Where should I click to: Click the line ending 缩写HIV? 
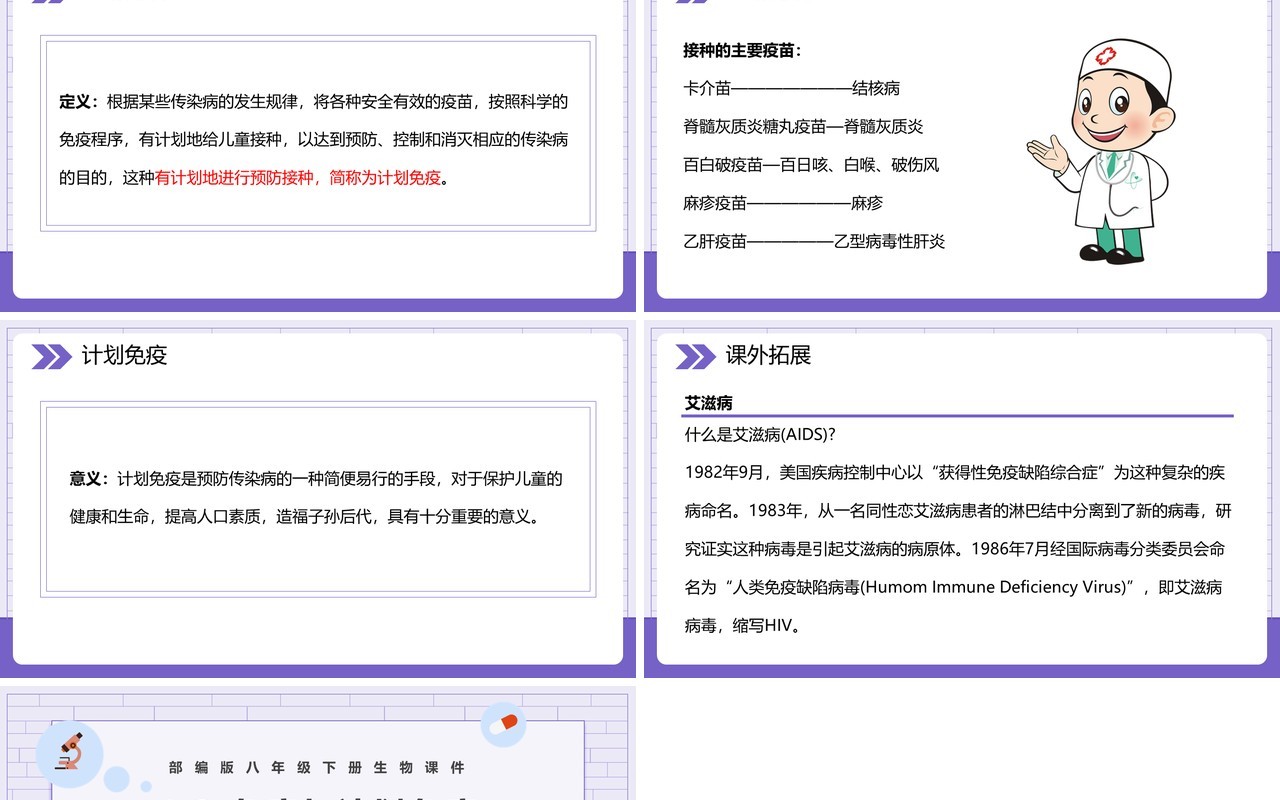pyautogui.click(x=743, y=626)
